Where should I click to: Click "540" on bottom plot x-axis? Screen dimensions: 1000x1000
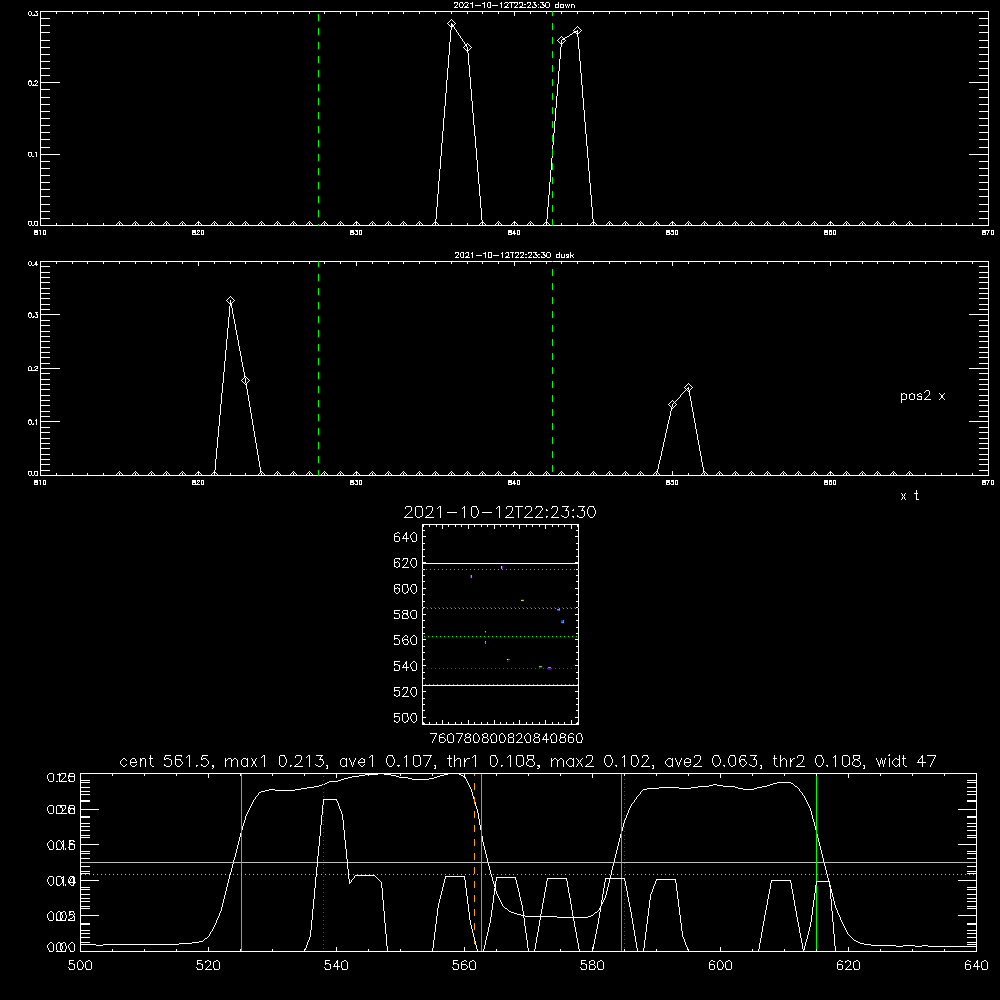[x=336, y=966]
